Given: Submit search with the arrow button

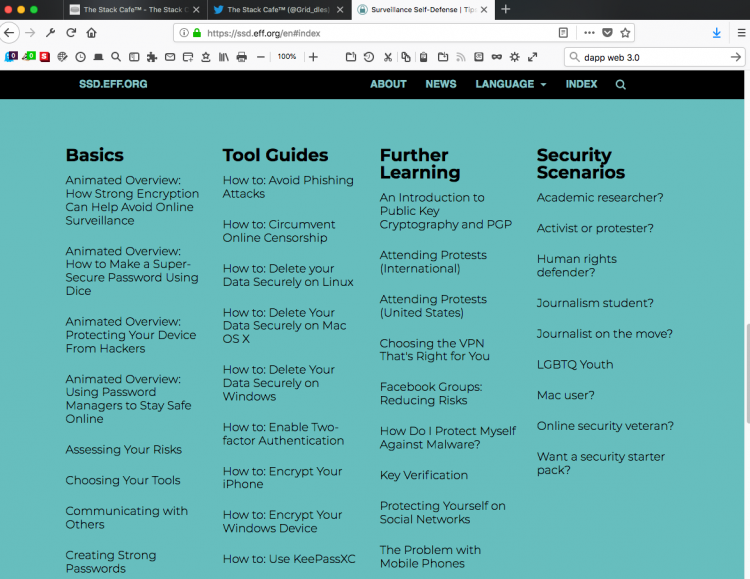Looking at the screenshot, I should (x=736, y=57).
